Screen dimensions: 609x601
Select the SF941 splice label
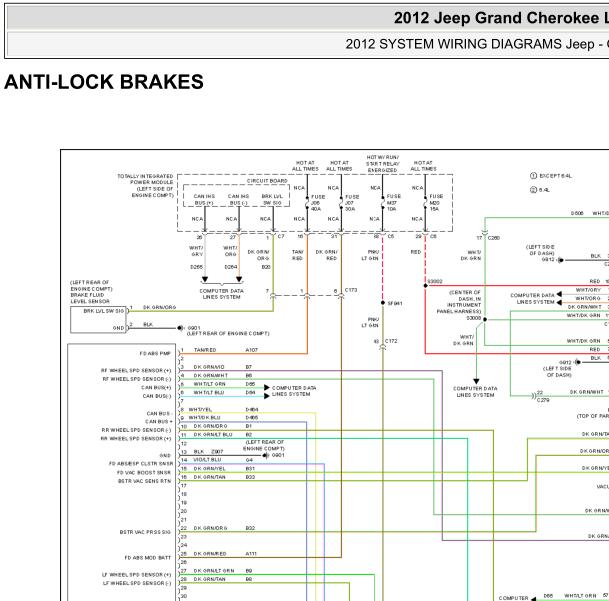tap(395, 303)
